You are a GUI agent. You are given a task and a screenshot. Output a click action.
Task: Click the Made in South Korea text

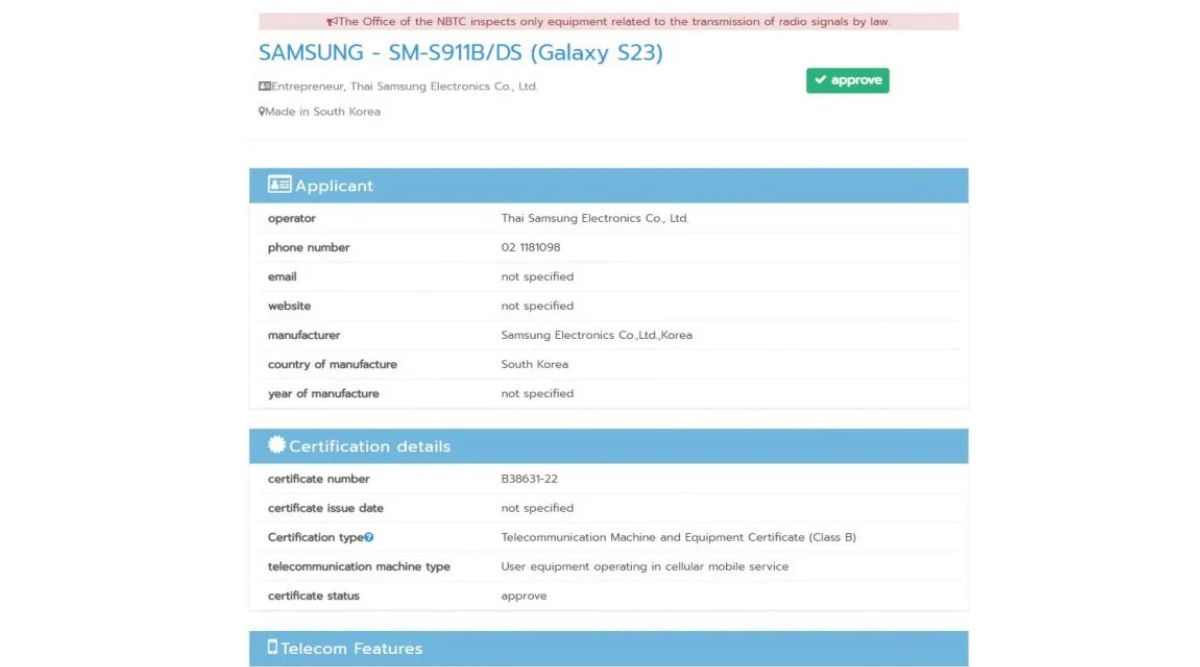[x=323, y=111]
